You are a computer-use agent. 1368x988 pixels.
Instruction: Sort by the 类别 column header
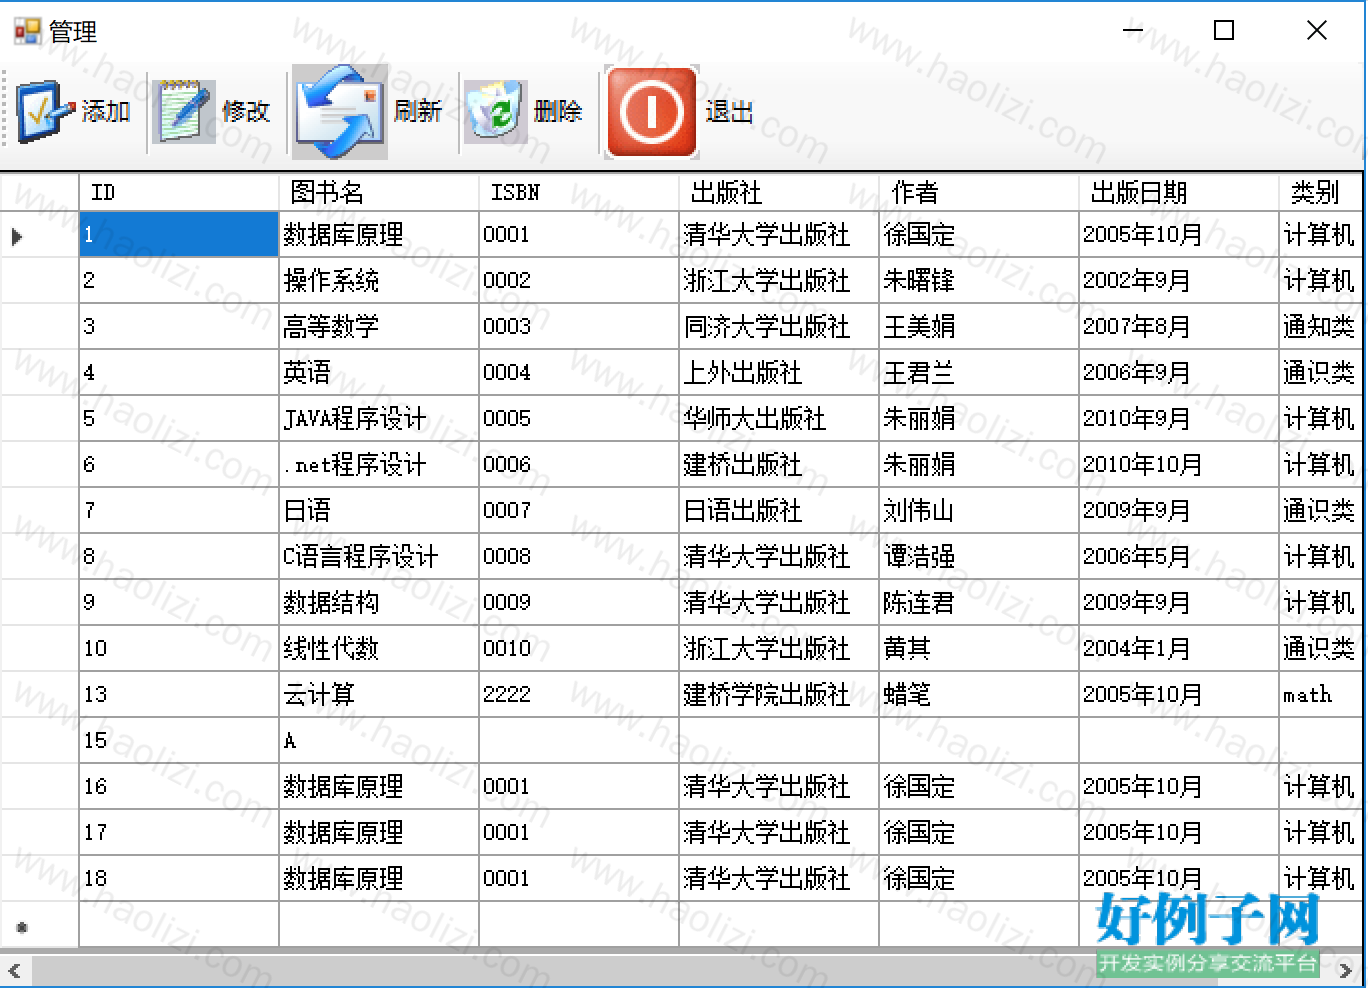click(x=1320, y=192)
